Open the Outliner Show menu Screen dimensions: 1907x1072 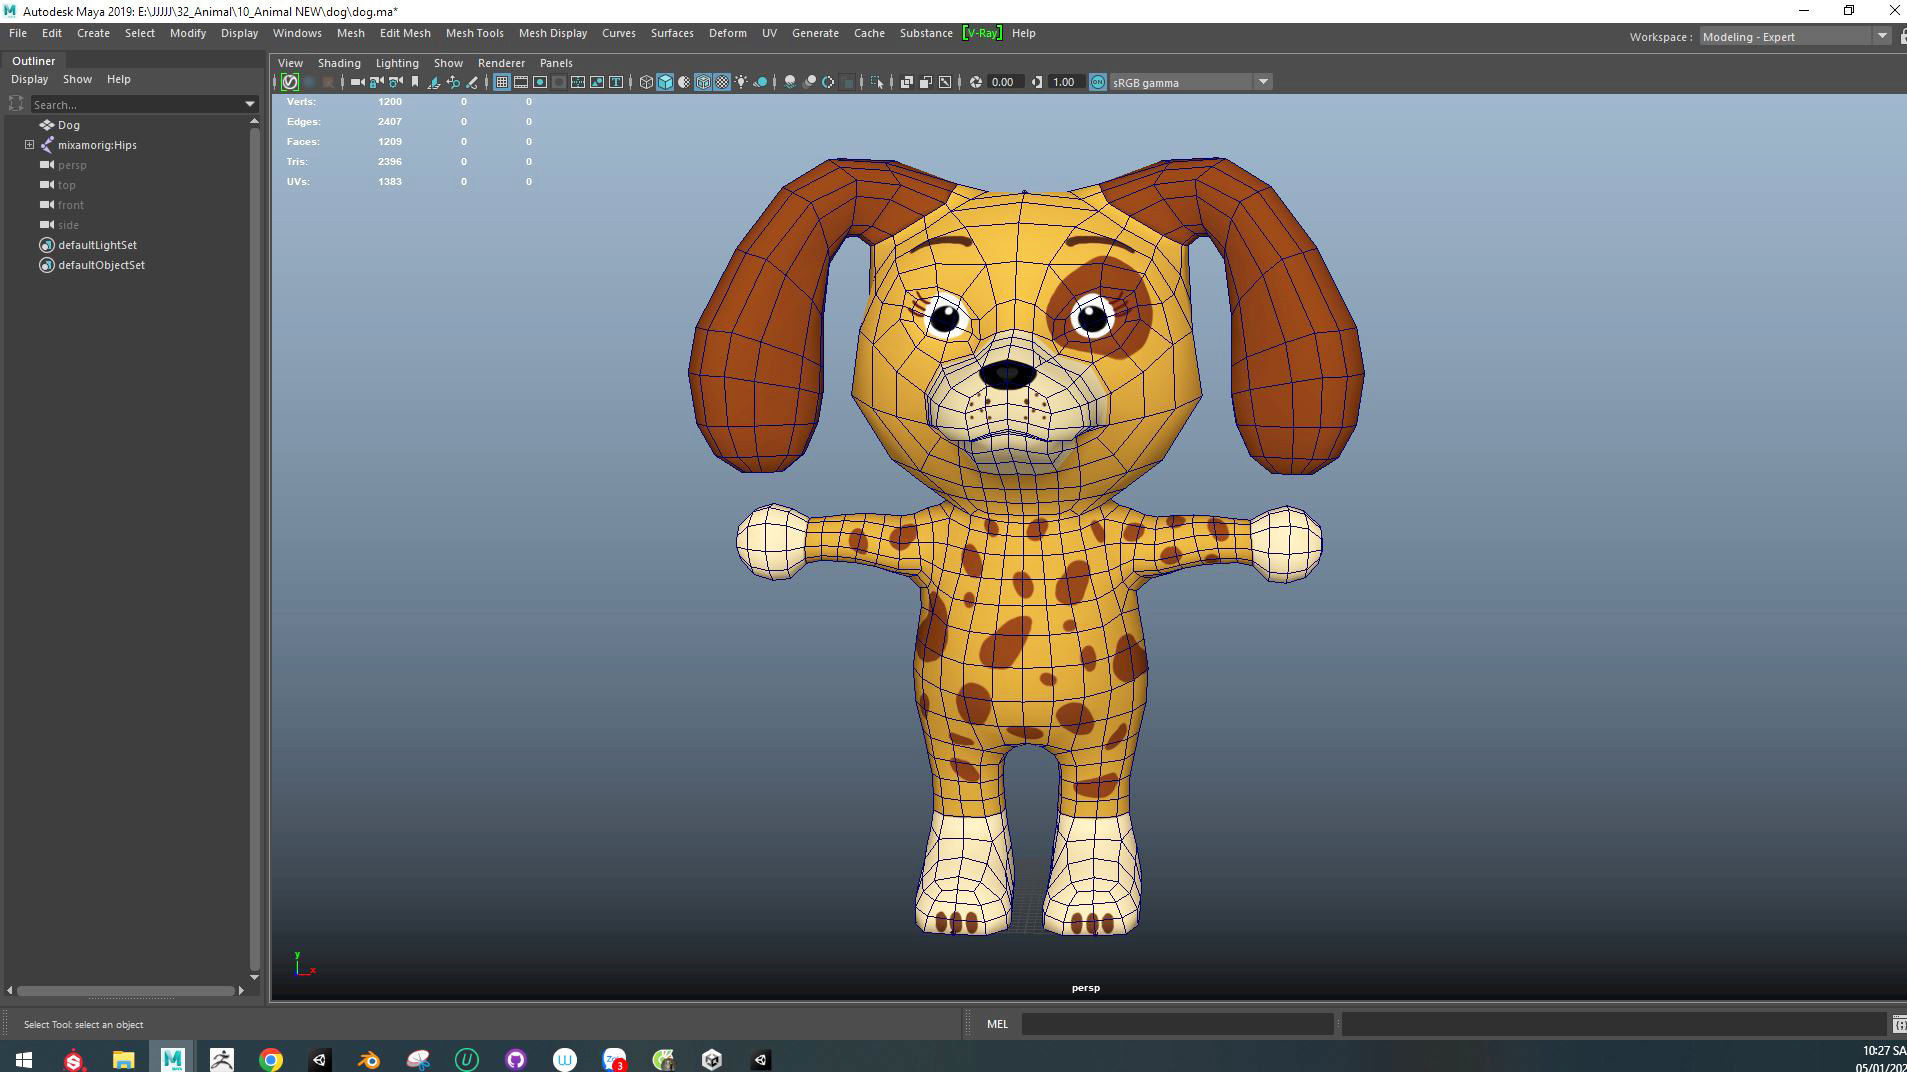[77, 79]
